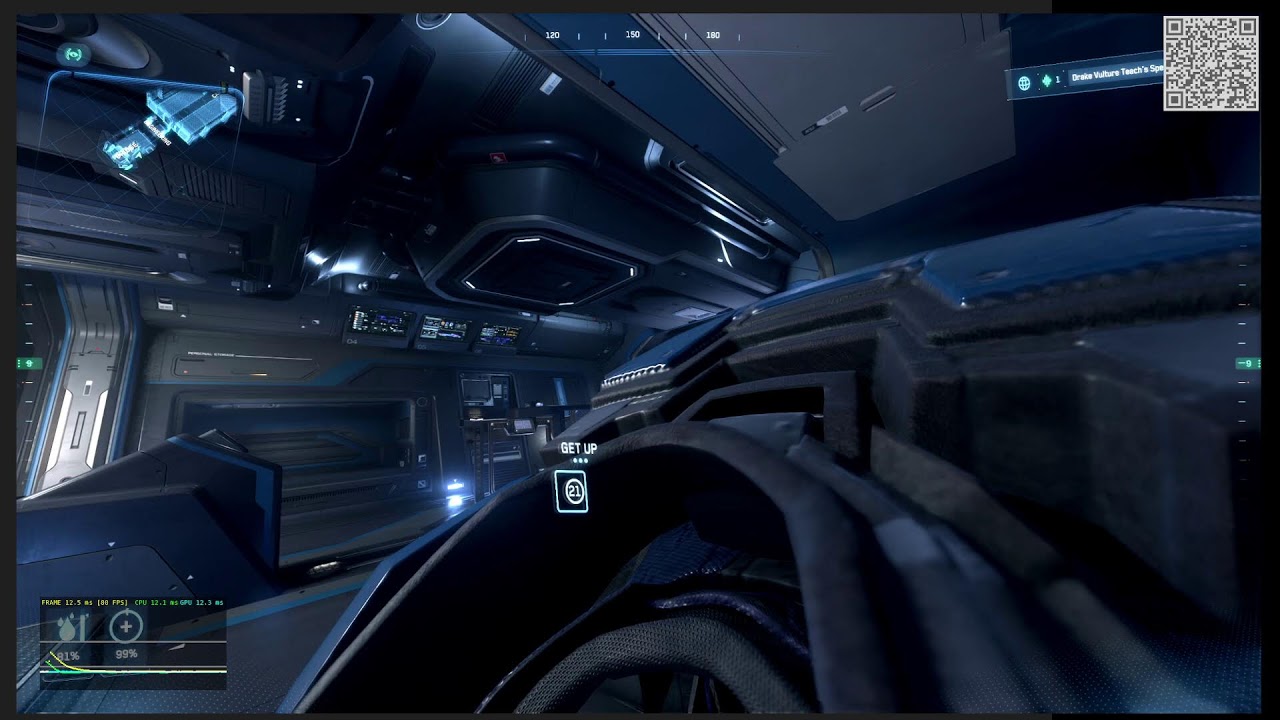1280x720 pixels.
Task: Click the 150 compass heading mark
Action: pos(632,34)
